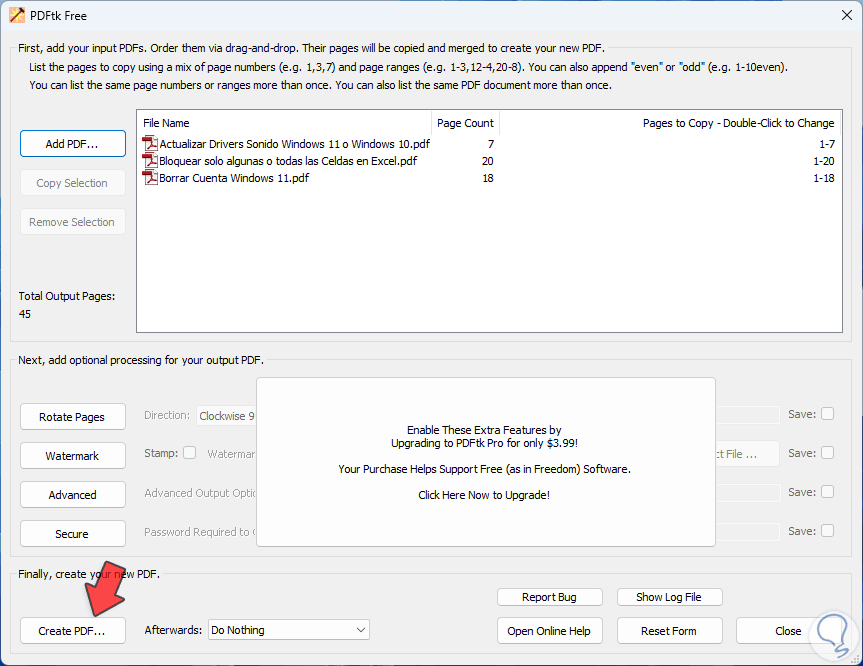The image size is (863, 666).
Task: Click the PDFtk Free title bar icon
Action: click(17, 15)
